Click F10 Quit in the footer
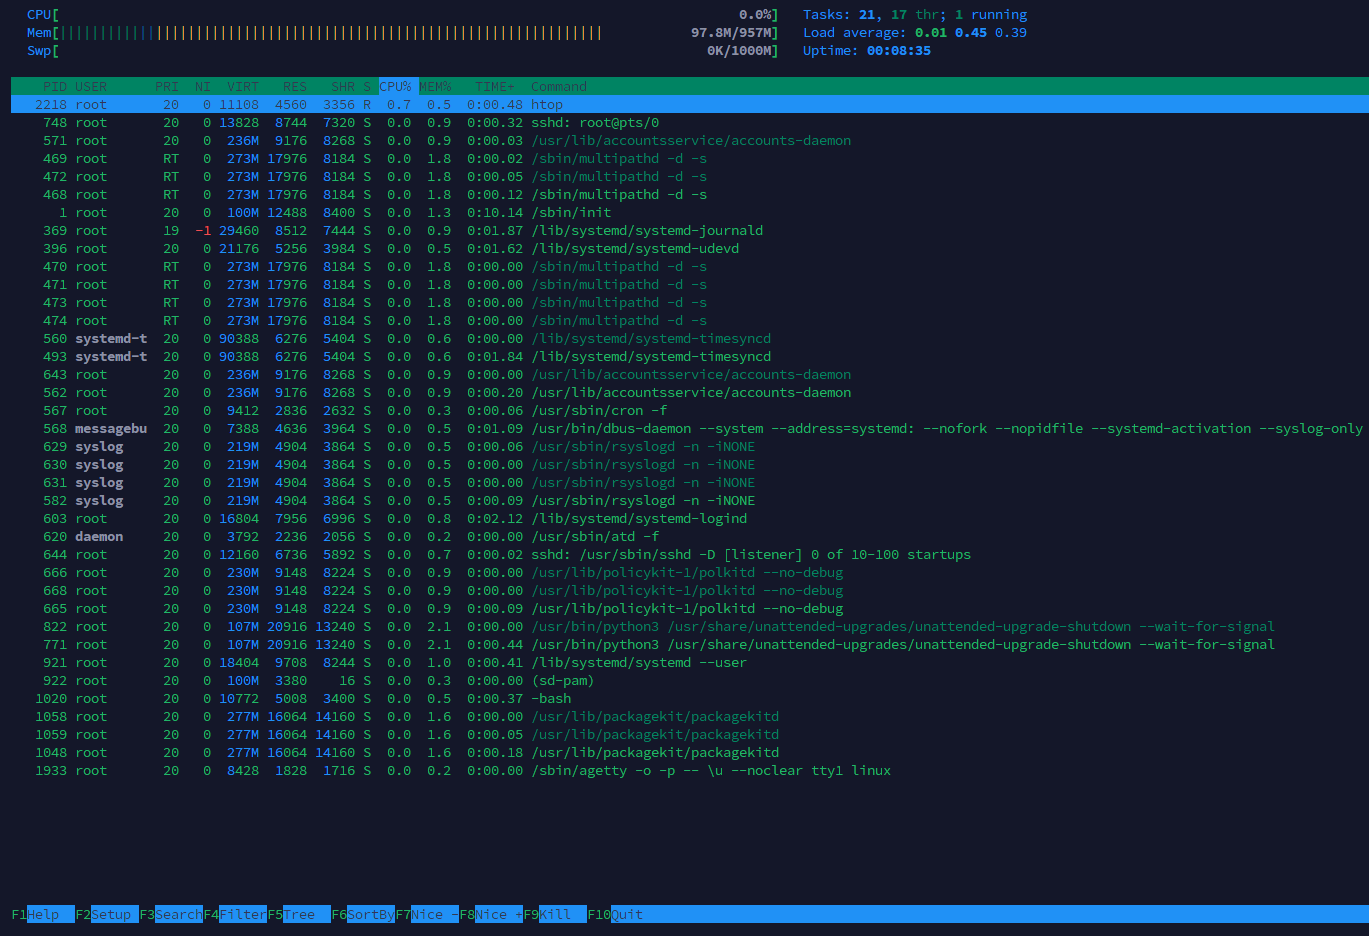This screenshot has height=936, width=1369. [x=616, y=914]
